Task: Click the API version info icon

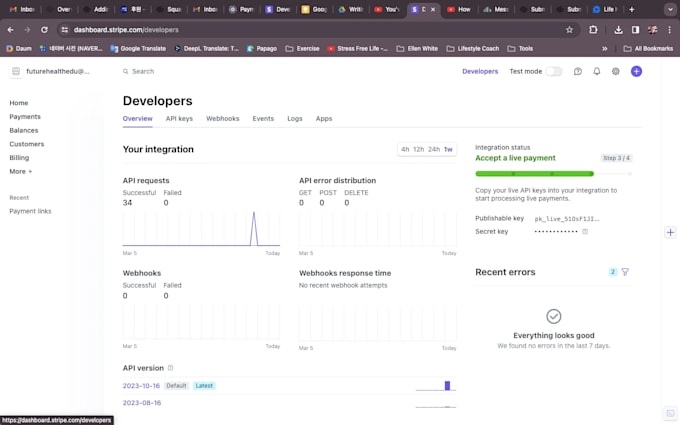Action: pos(170,368)
